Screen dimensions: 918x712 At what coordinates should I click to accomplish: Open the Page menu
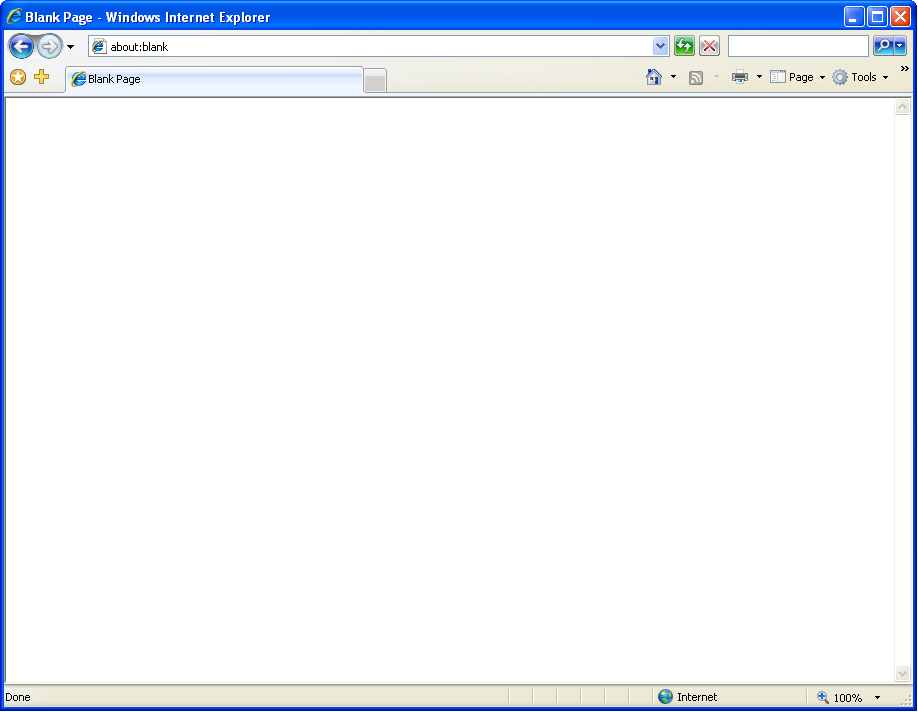797,77
